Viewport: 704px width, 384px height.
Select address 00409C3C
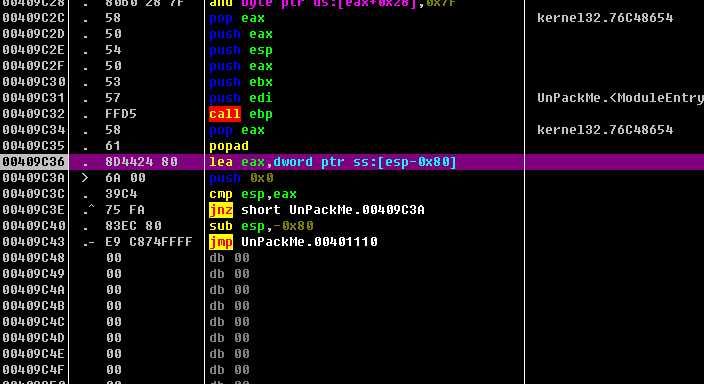click(34, 194)
